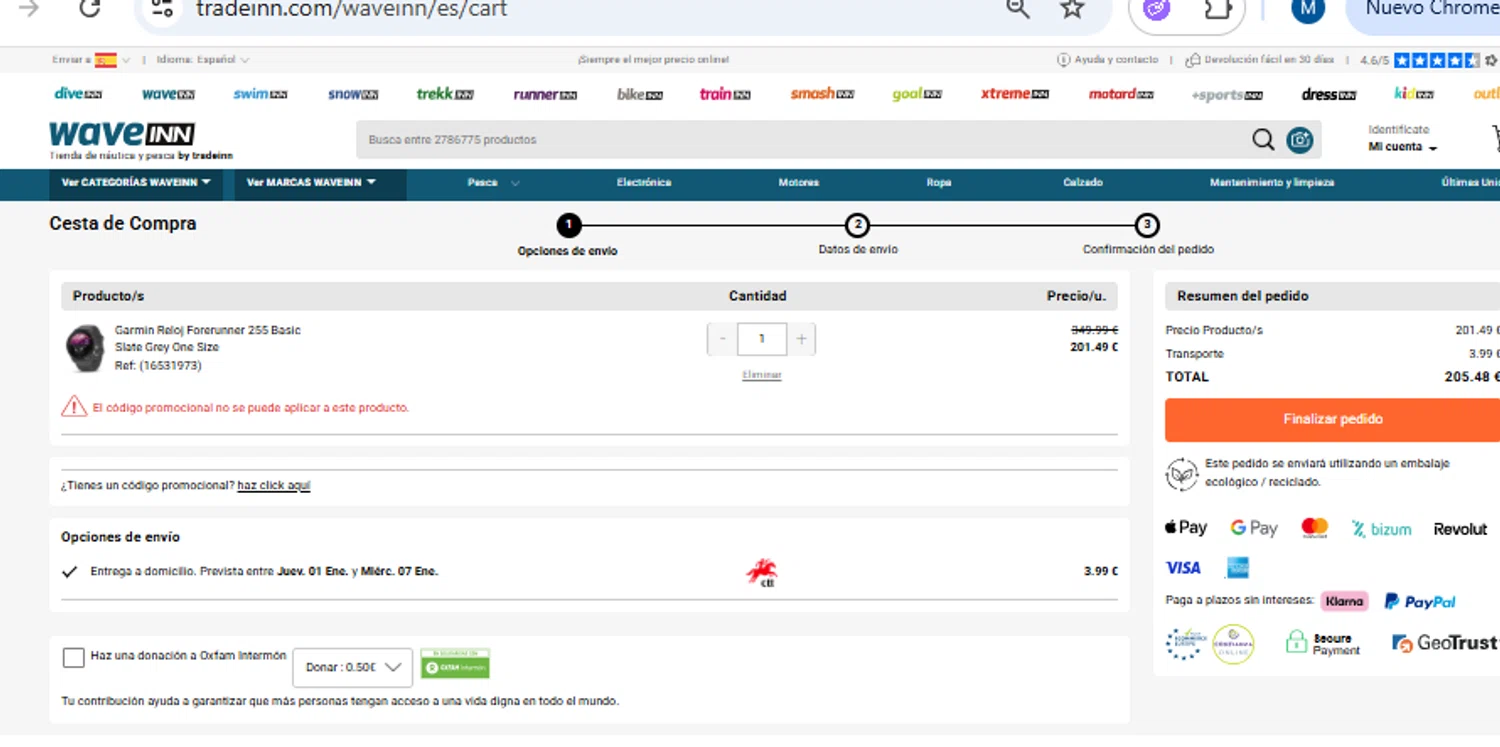Viewport: 1500px width, 747px height.
Task: Go to dressinn store logo
Action: (x=1328, y=95)
